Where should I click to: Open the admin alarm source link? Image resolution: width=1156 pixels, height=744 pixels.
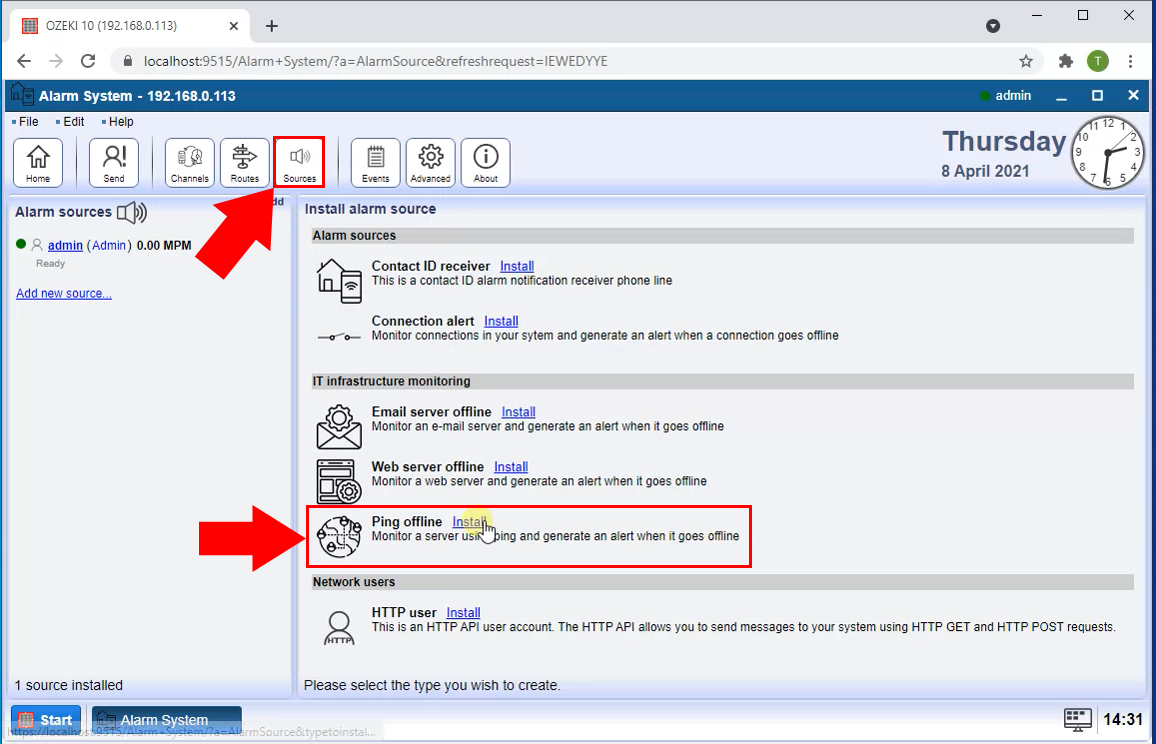(65, 246)
